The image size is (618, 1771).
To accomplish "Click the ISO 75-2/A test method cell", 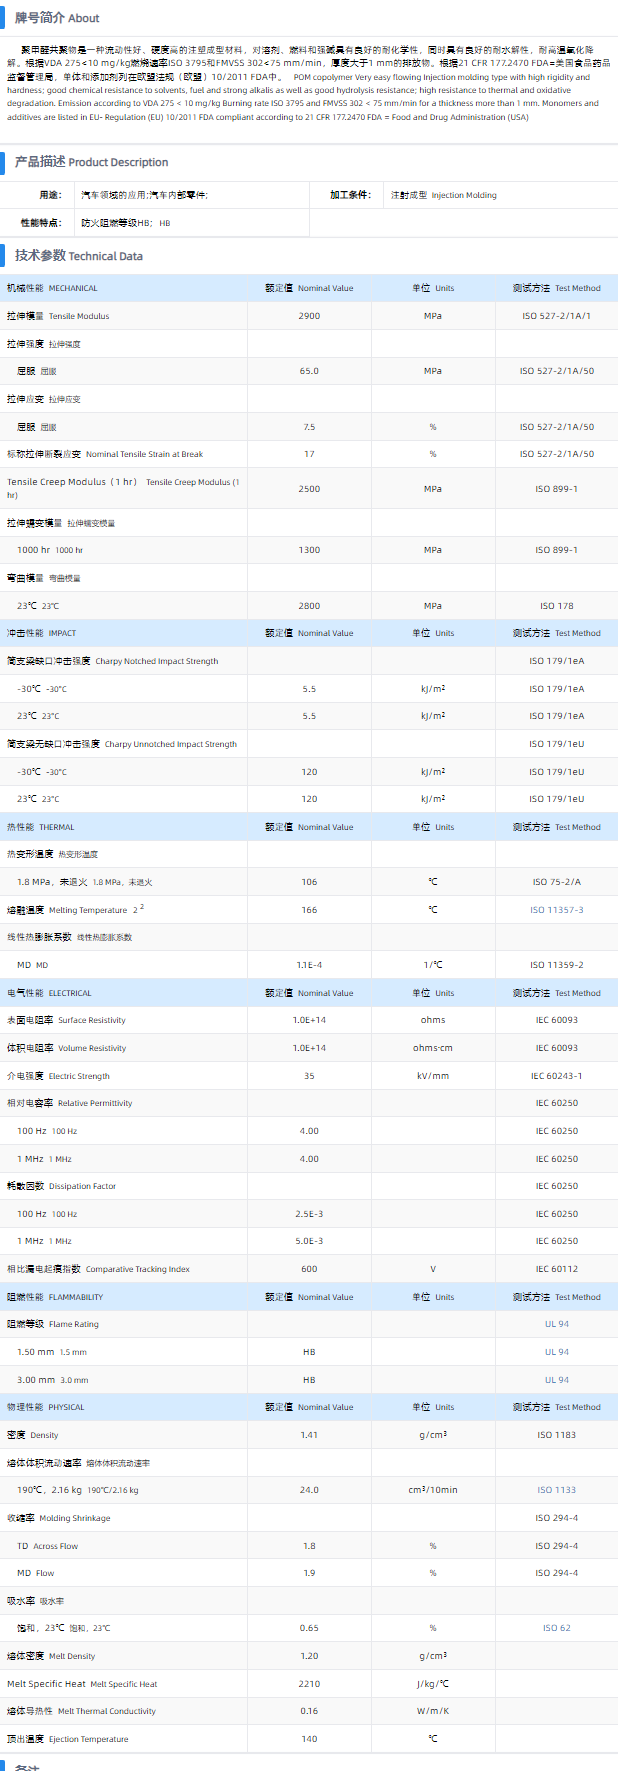I will [556, 882].
